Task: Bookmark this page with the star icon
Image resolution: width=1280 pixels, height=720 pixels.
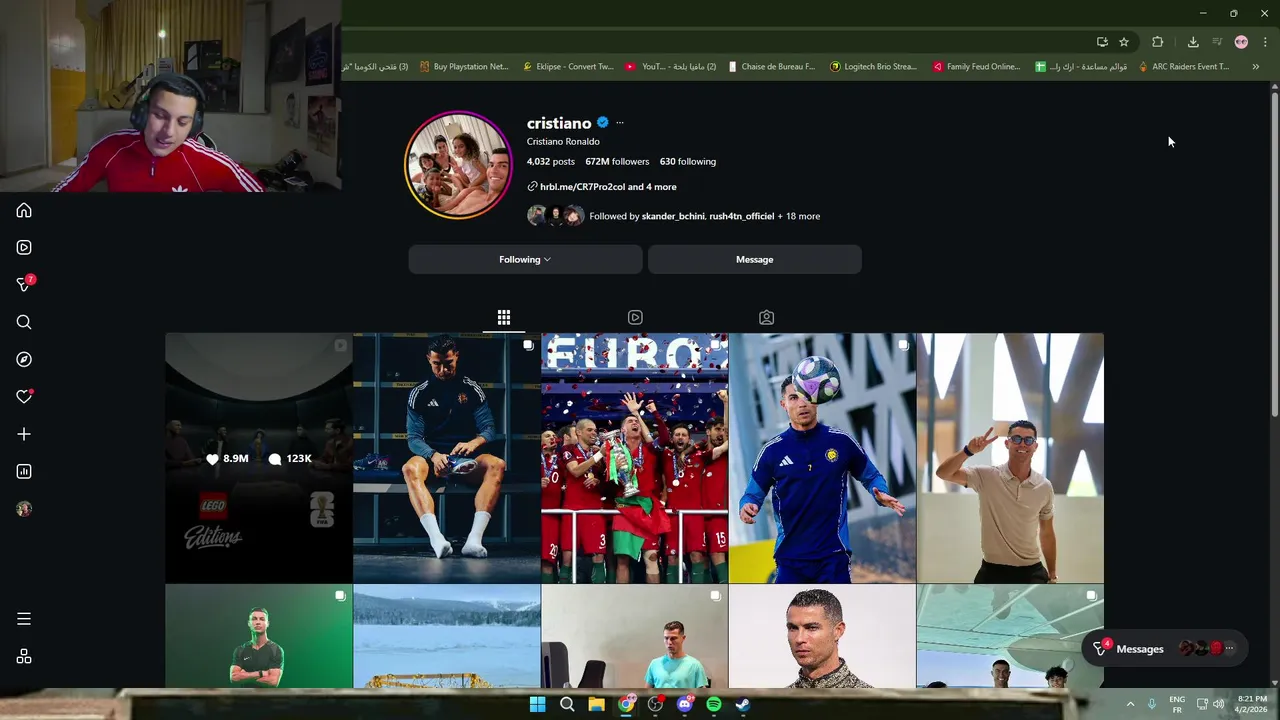Action: point(1124,42)
